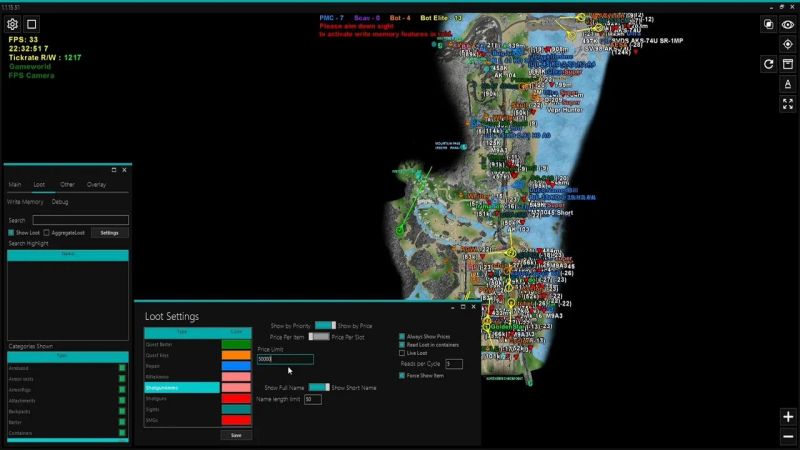Toggle the Backpacks category checkbox

point(122,411)
